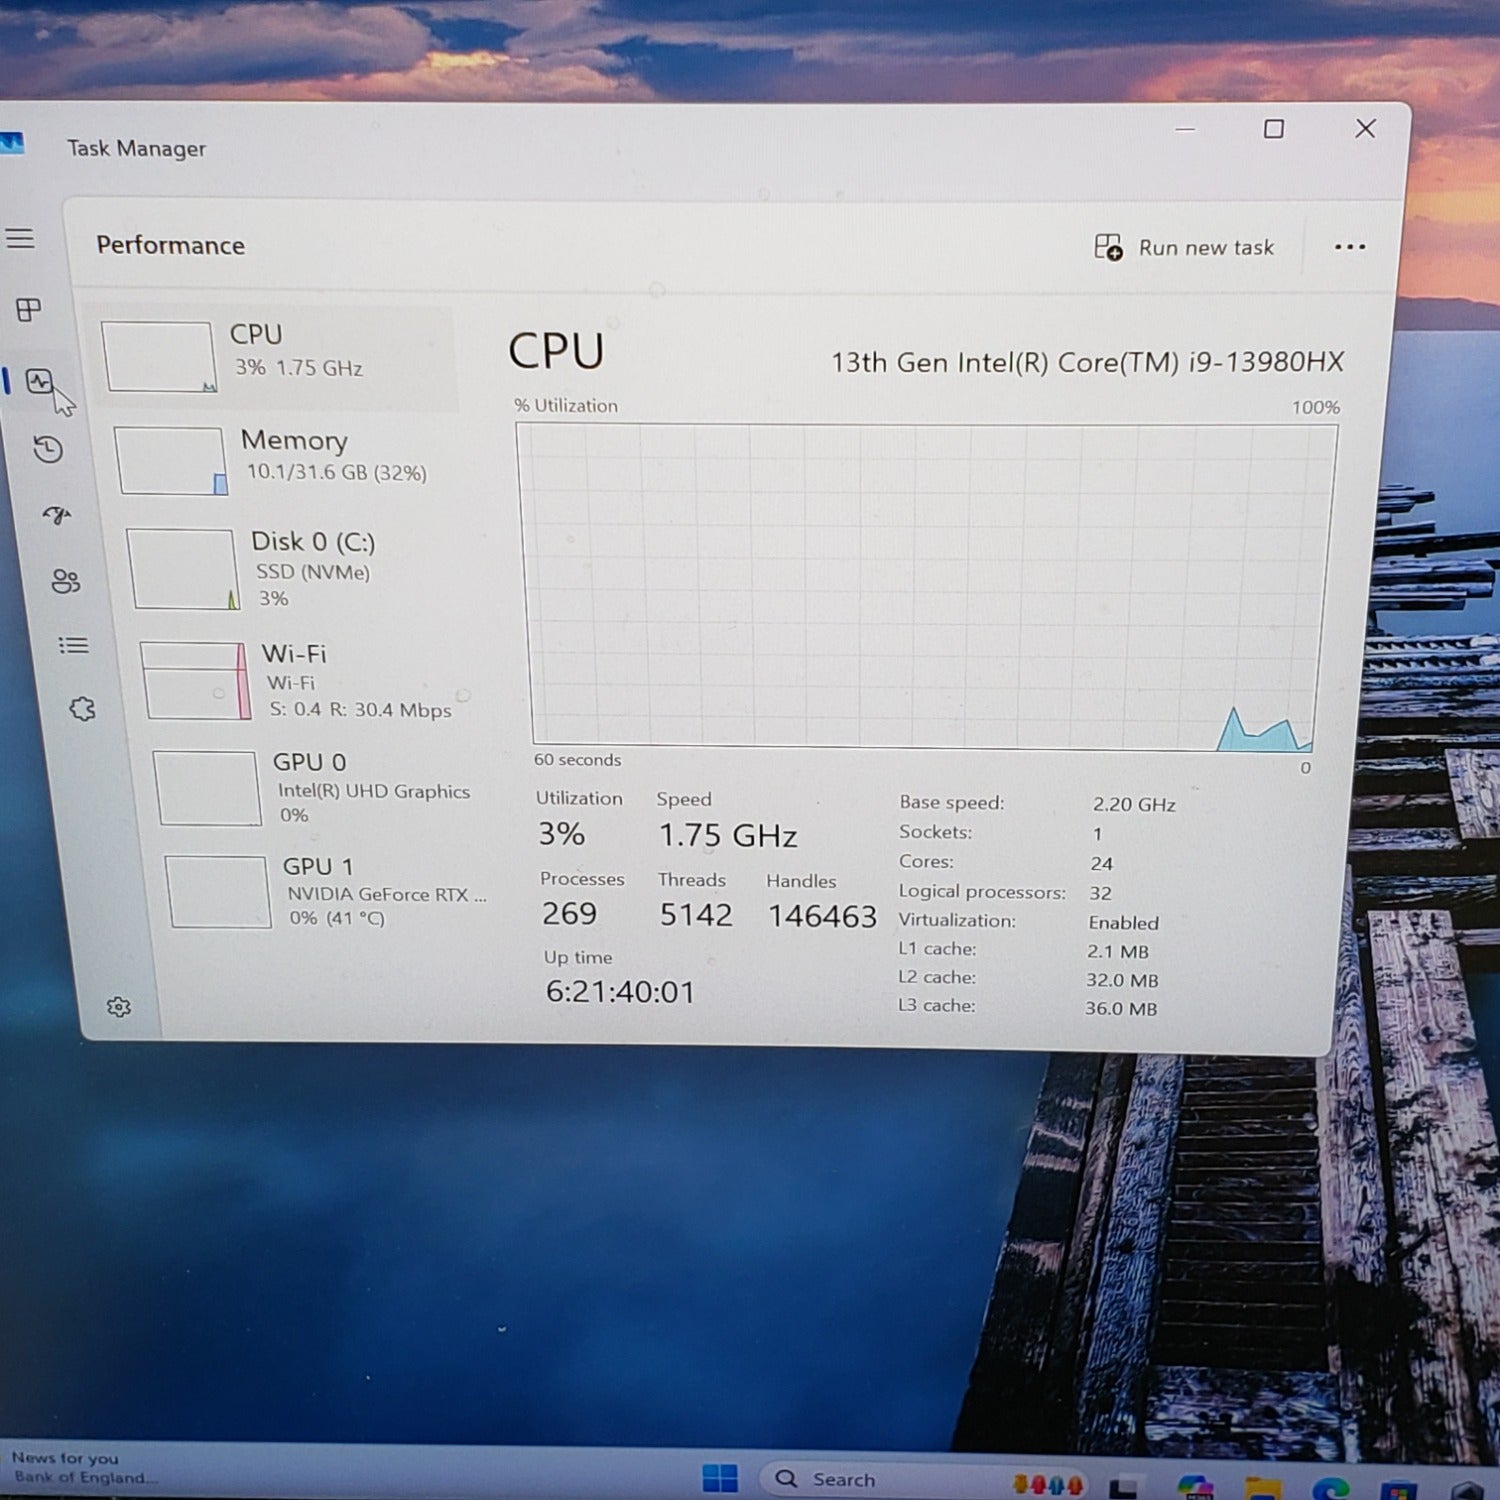Expand the three-dot more options menu

[x=1349, y=247]
